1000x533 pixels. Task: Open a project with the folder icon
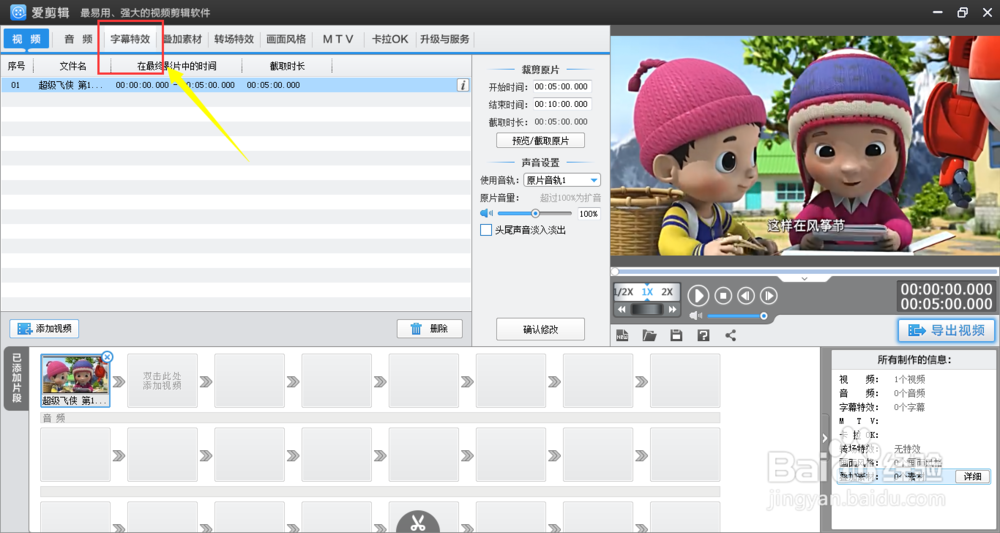point(649,335)
